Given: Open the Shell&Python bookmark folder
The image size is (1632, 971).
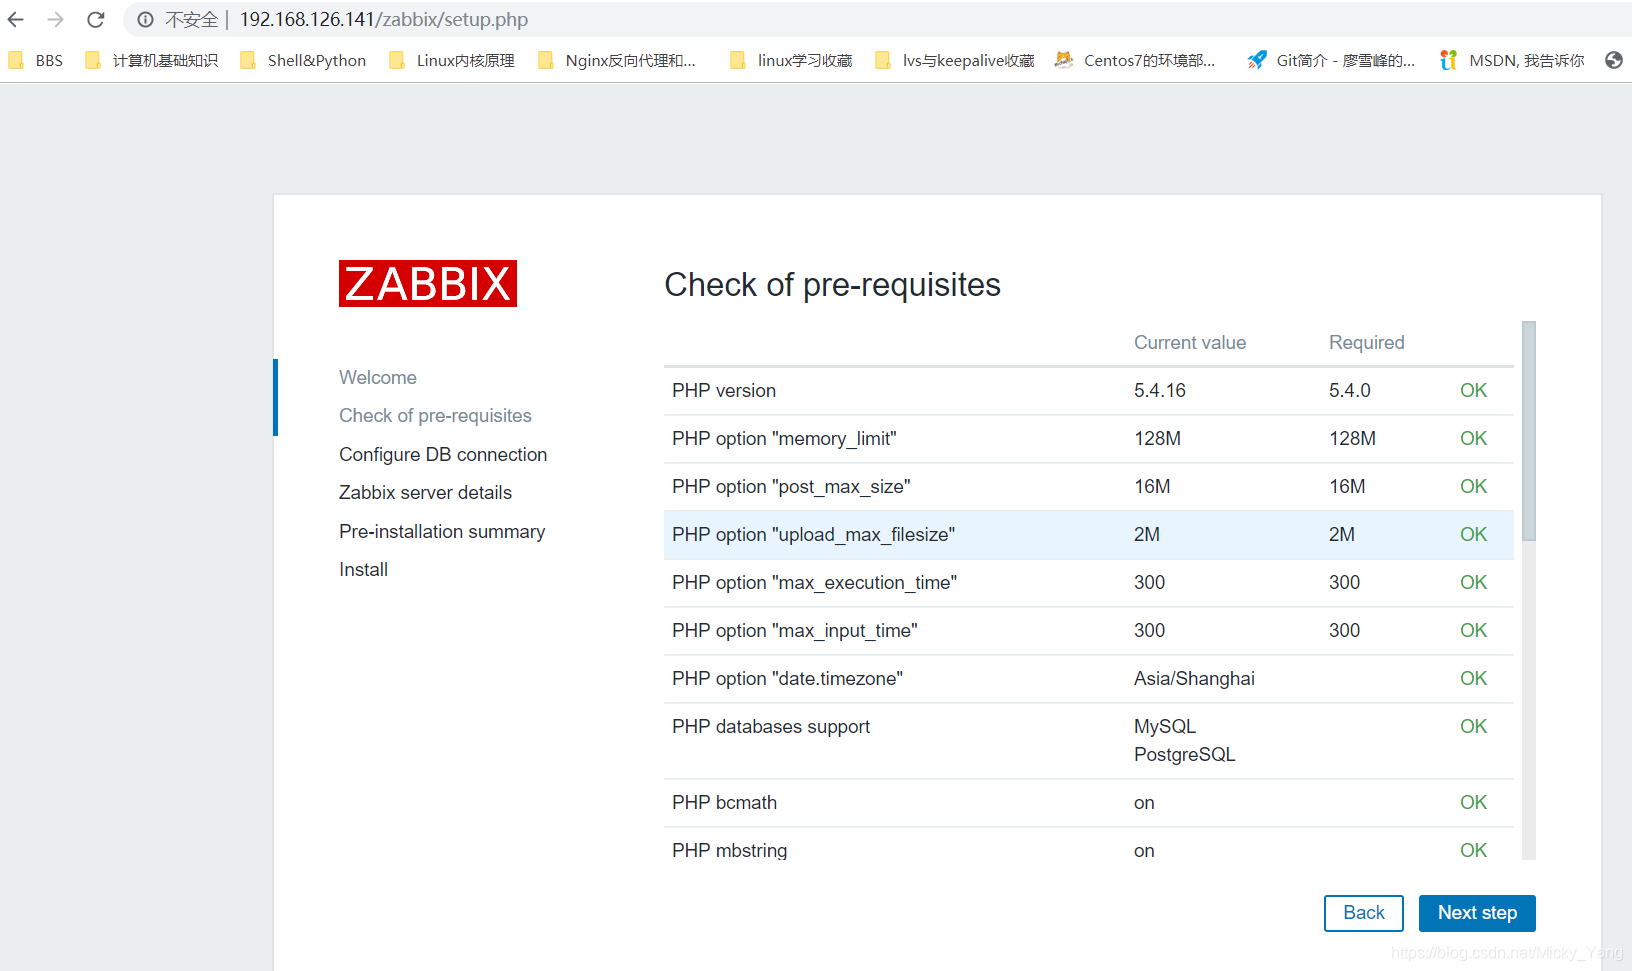Looking at the screenshot, I should (x=304, y=61).
